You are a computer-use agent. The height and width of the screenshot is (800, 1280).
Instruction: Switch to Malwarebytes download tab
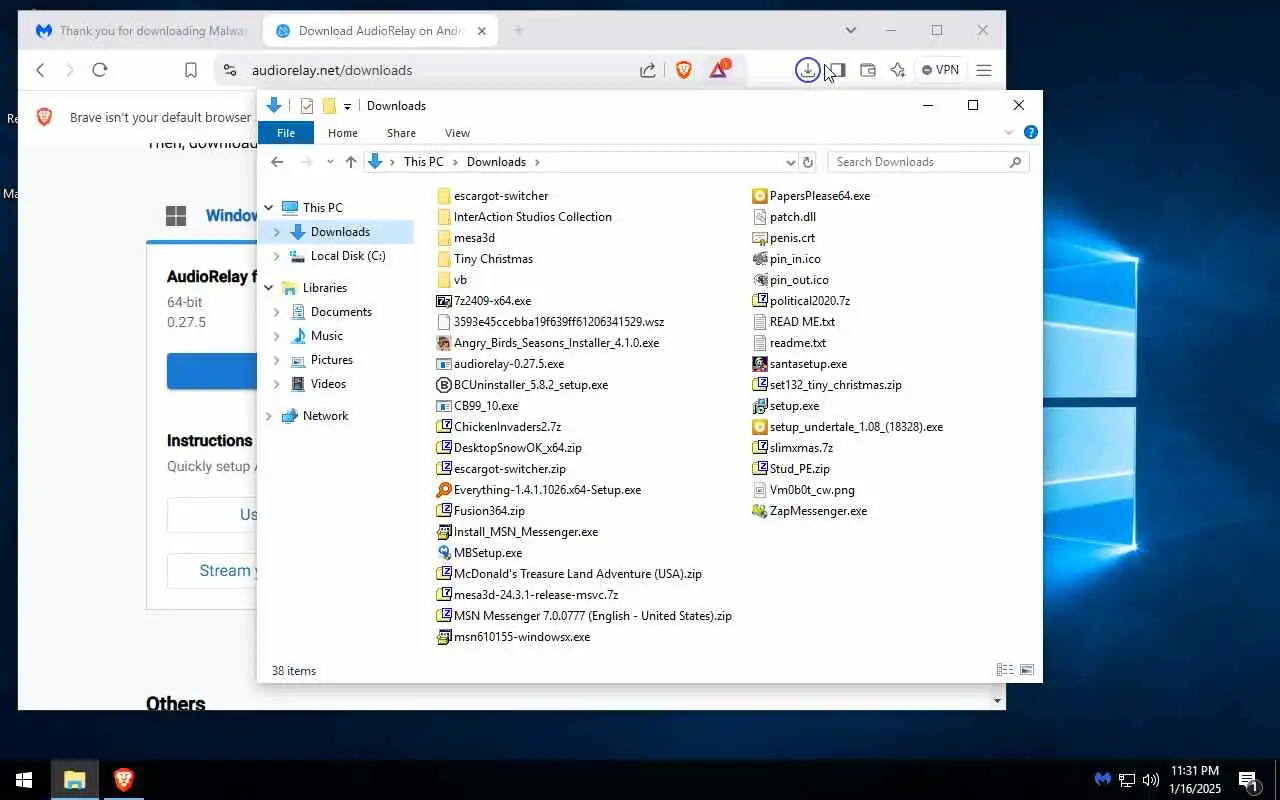tap(140, 31)
